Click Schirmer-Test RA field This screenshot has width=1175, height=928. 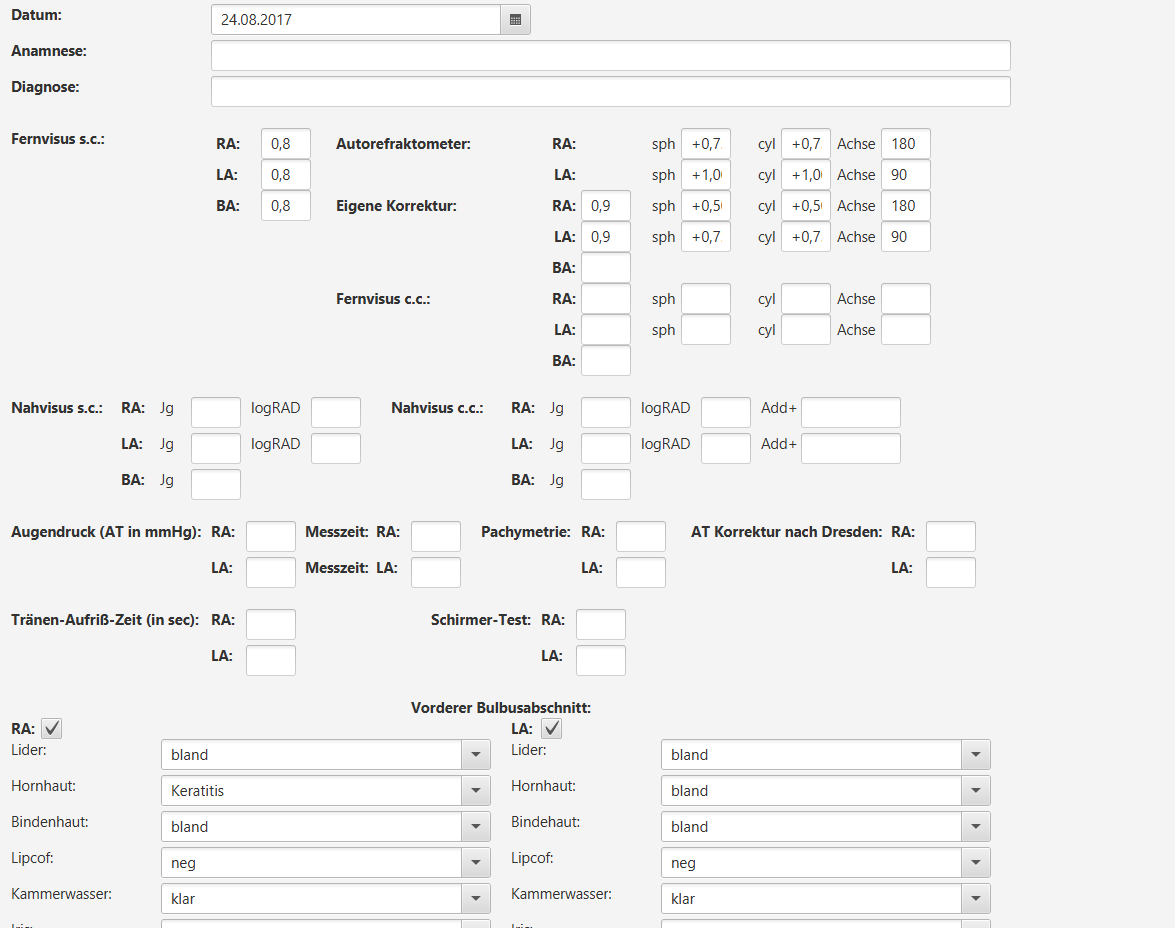[x=600, y=624]
